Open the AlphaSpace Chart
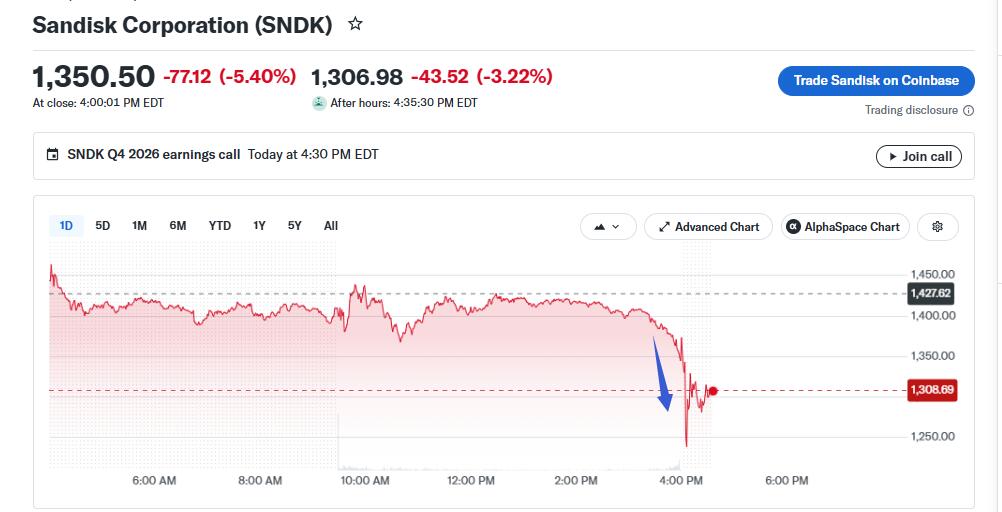The height and width of the screenshot is (512, 1002). (x=845, y=226)
